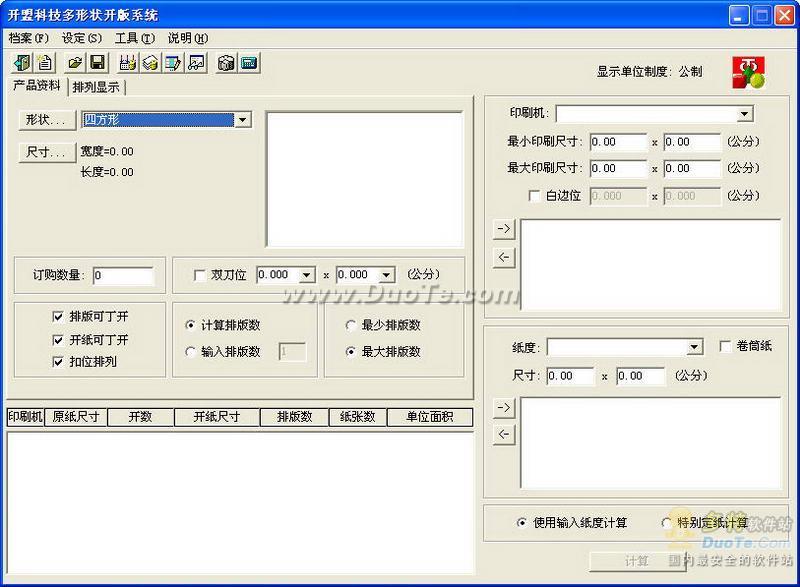Click the 开纸尺寸 column header
Viewport: 800px width, 587px height.
click(217, 417)
